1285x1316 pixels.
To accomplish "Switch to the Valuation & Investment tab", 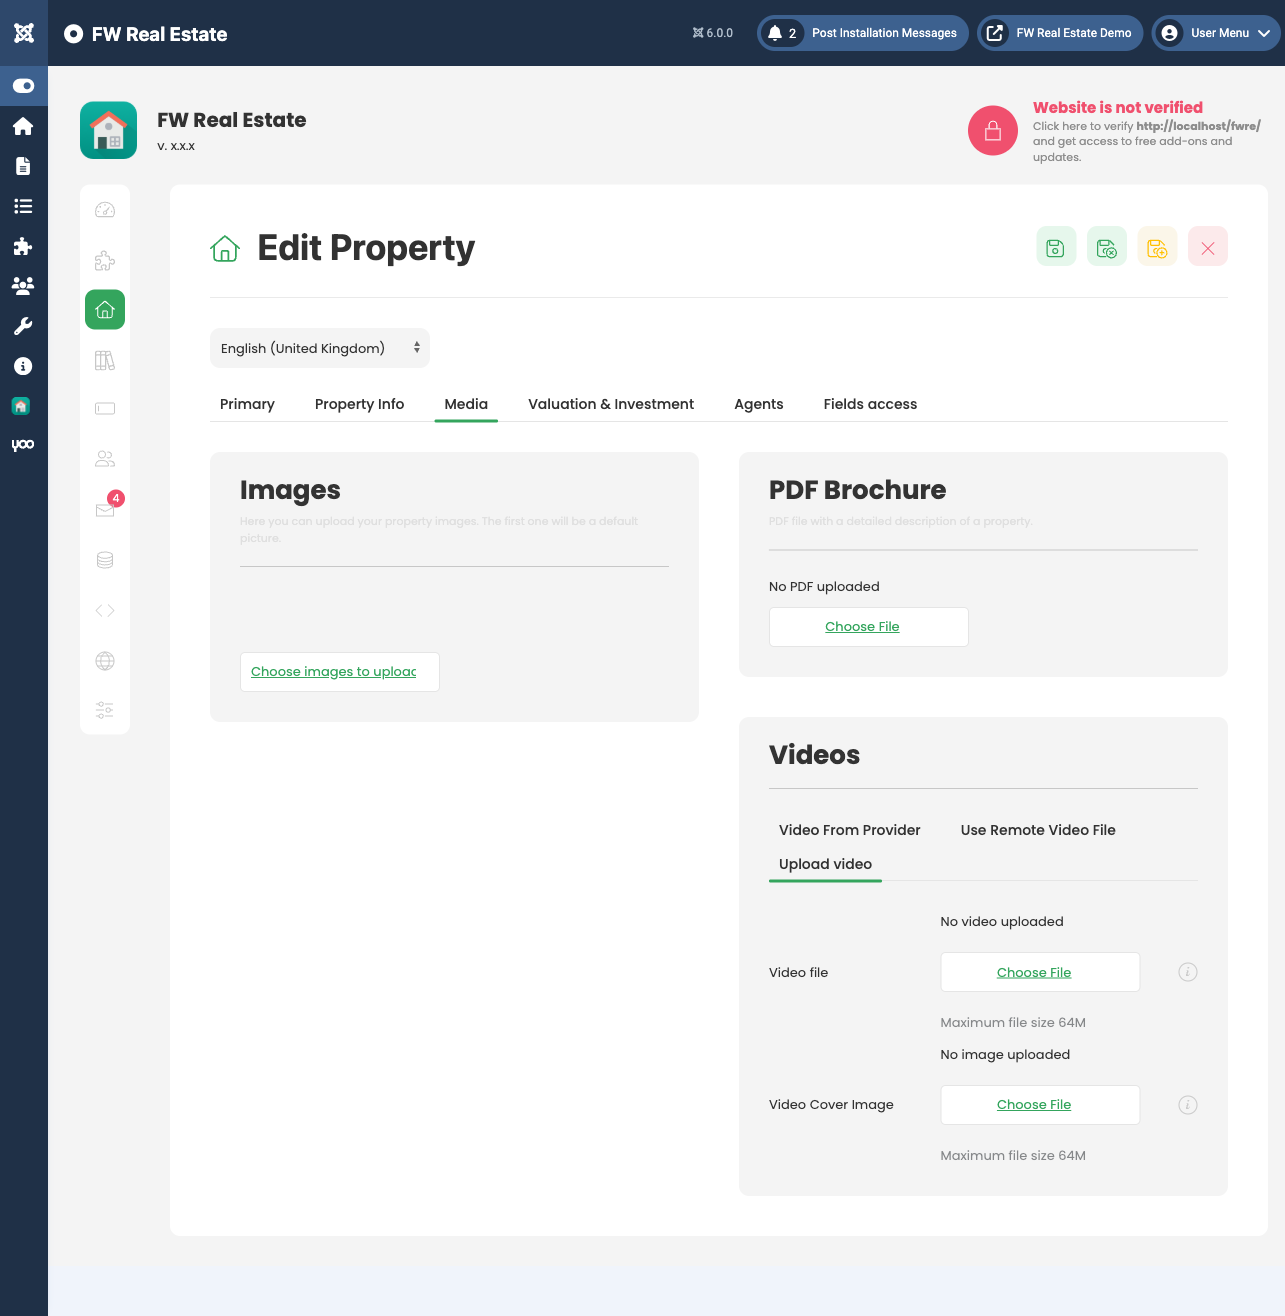I will tap(610, 404).
